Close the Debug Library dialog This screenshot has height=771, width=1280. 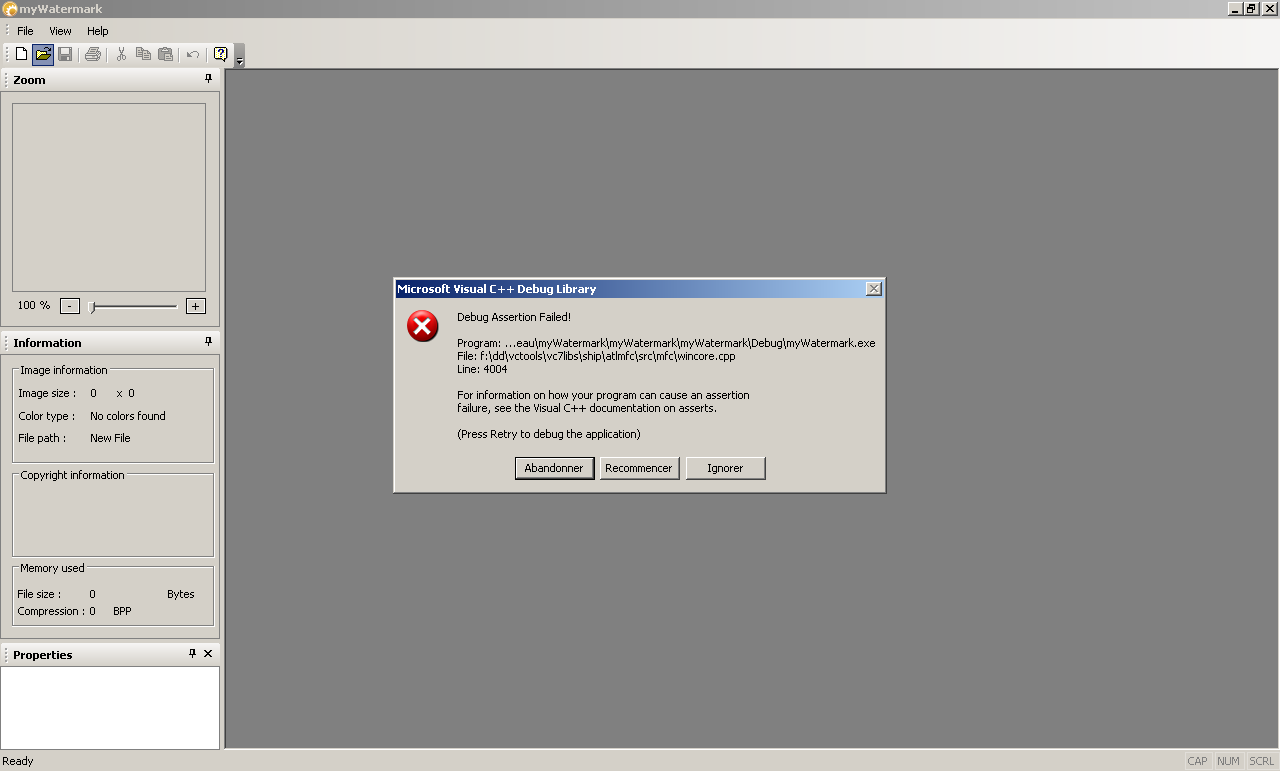coord(873,289)
